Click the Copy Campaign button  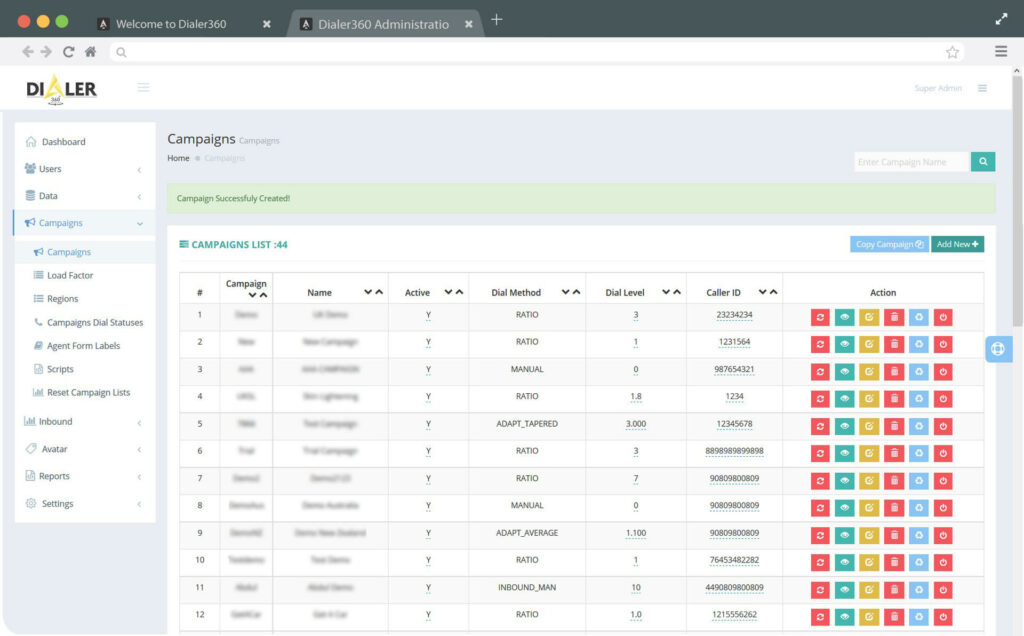889,243
